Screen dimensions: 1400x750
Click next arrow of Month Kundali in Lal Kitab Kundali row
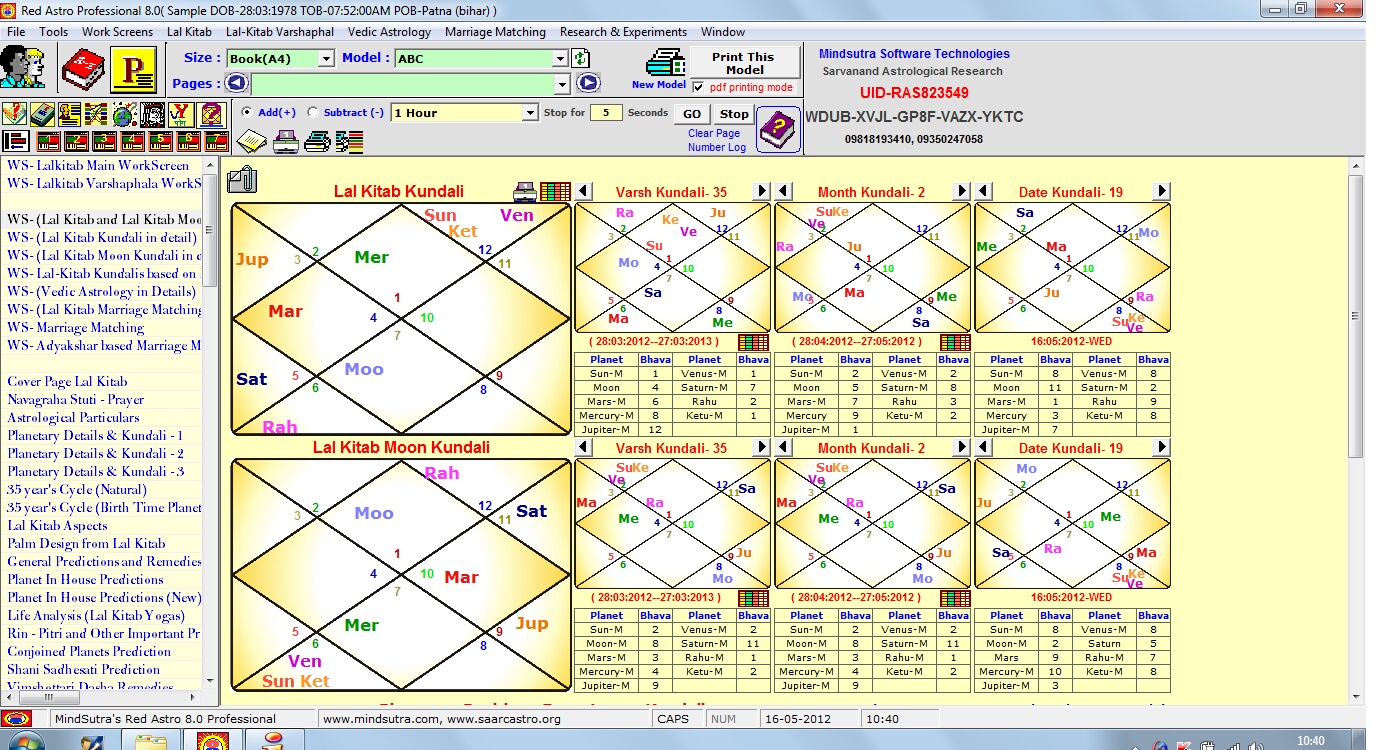click(962, 191)
